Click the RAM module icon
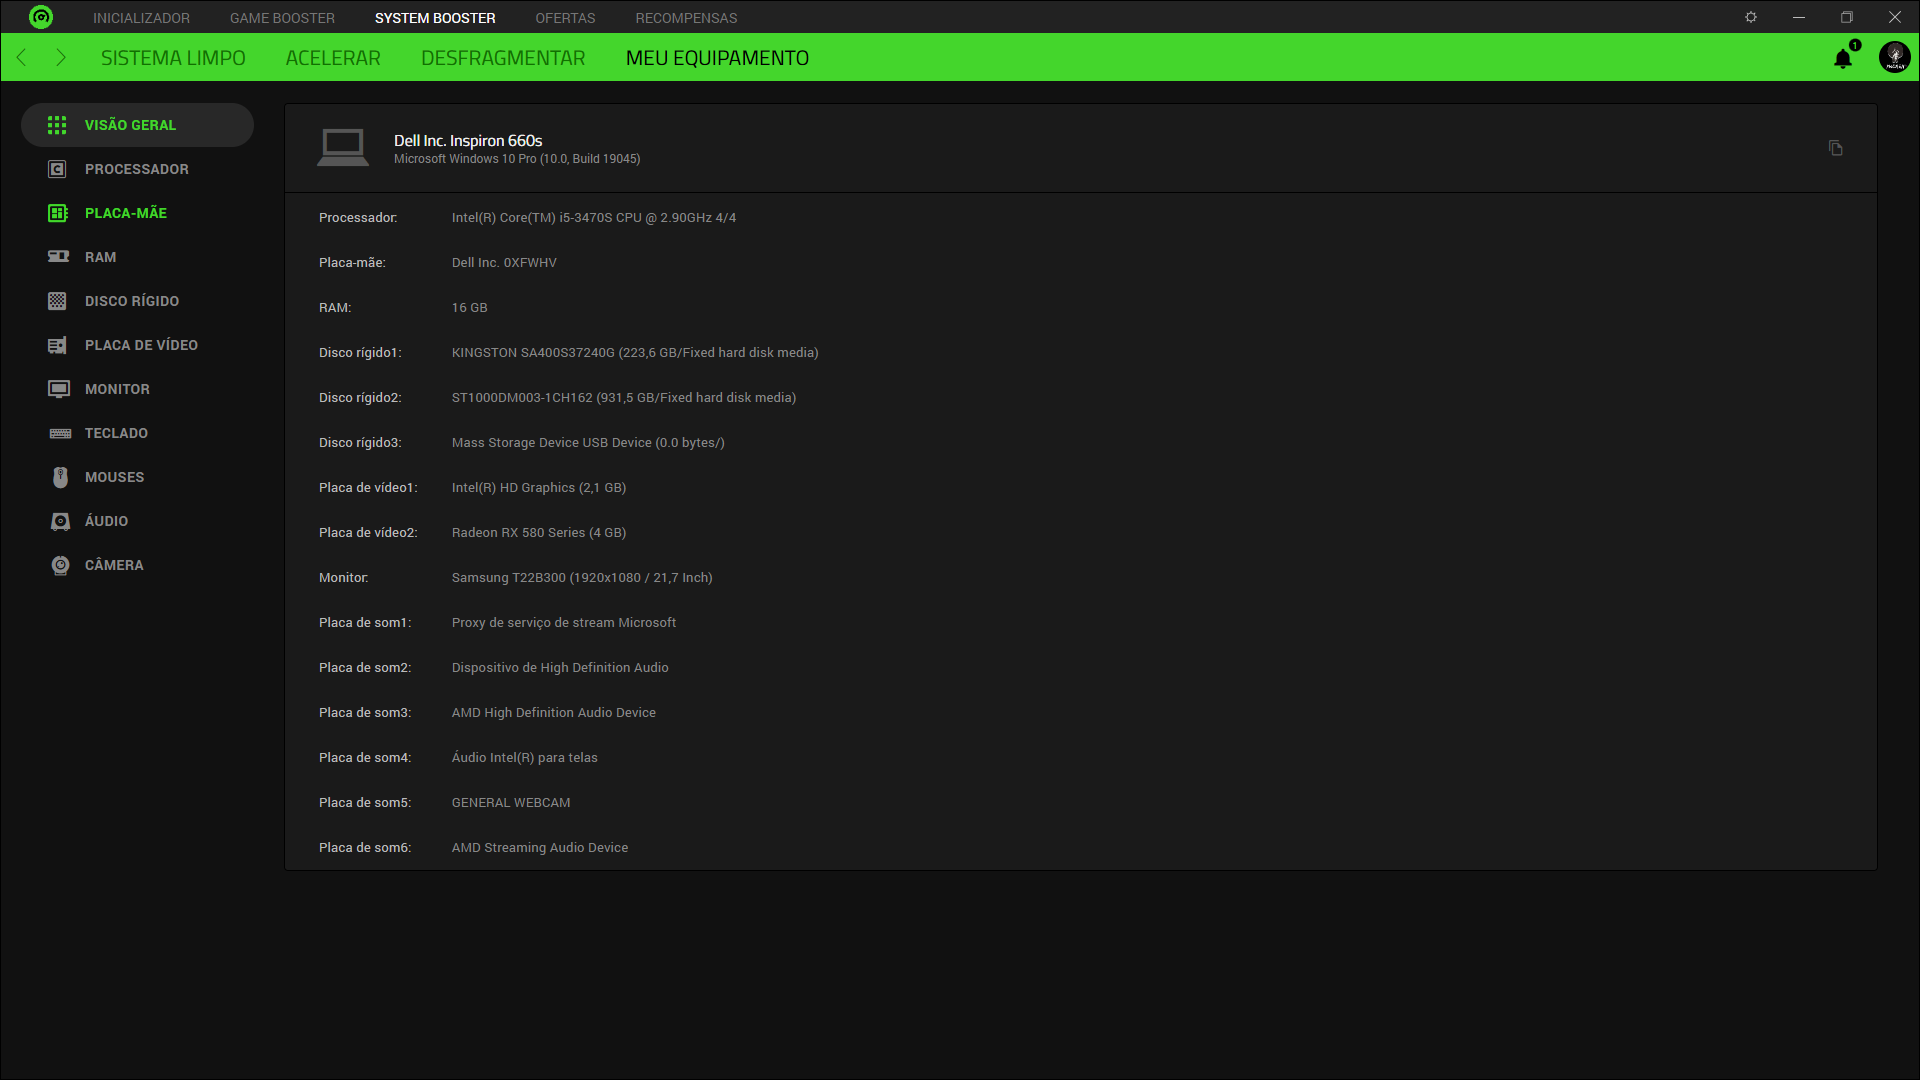 pos(58,257)
